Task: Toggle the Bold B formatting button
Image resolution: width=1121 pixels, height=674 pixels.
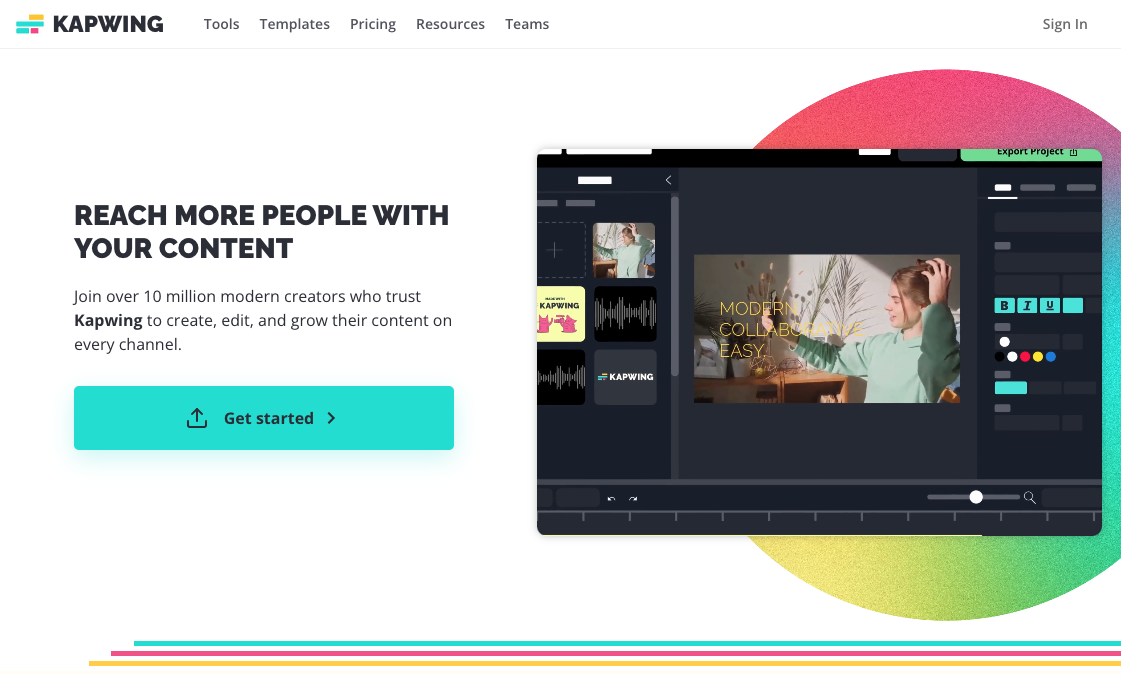Action: (1004, 306)
